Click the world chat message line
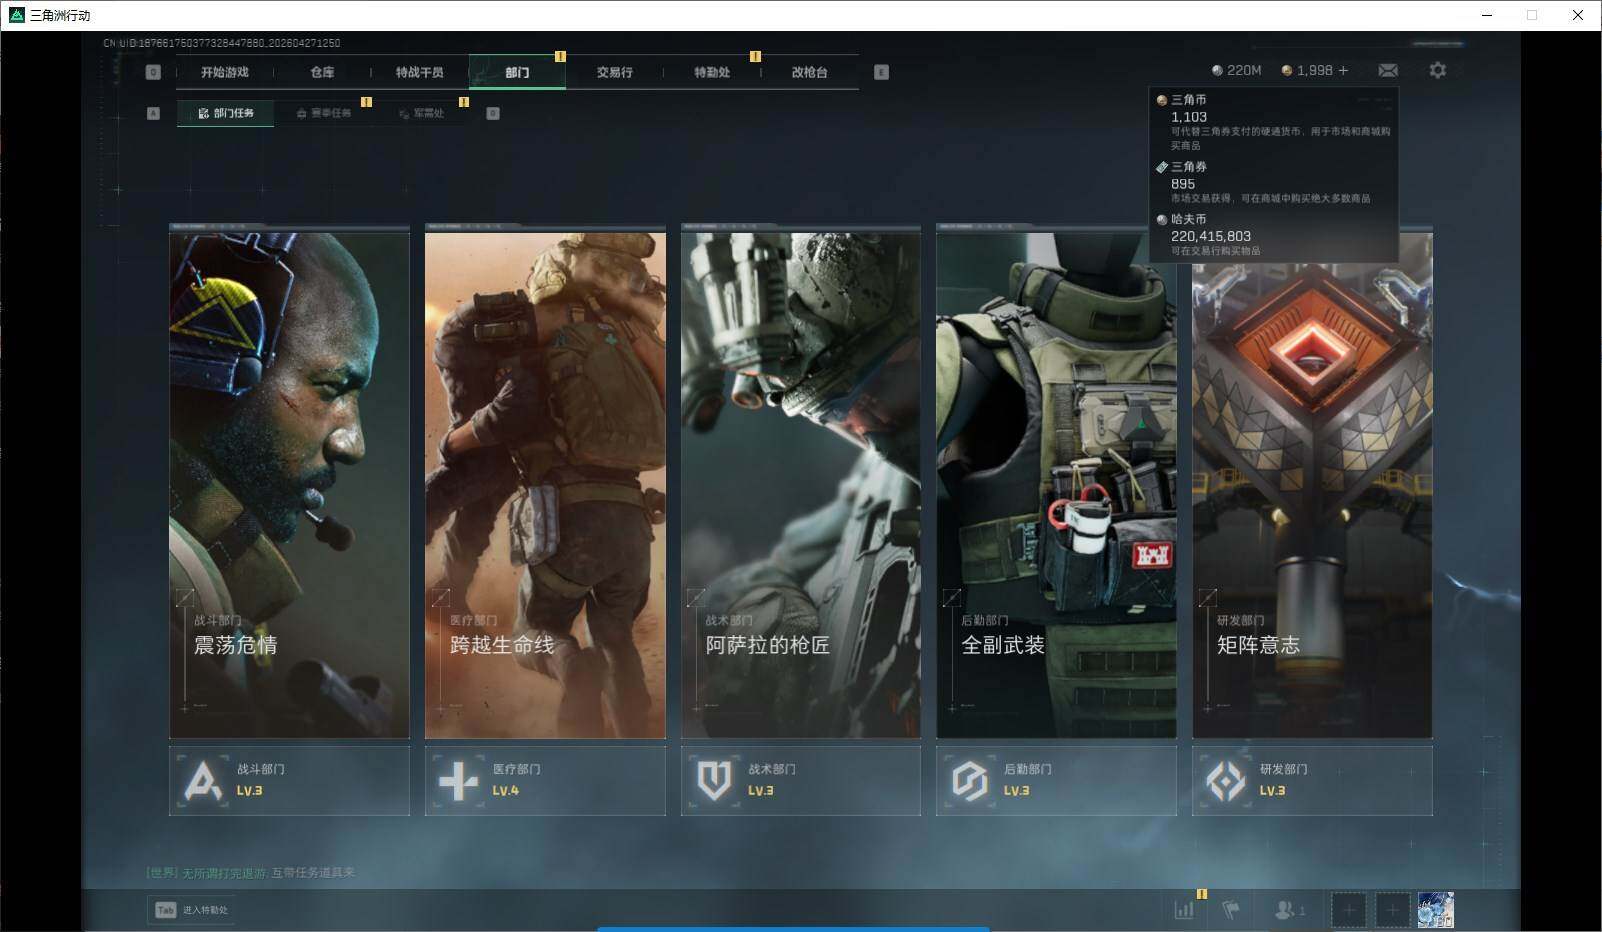The height and width of the screenshot is (932, 1602). point(250,873)
